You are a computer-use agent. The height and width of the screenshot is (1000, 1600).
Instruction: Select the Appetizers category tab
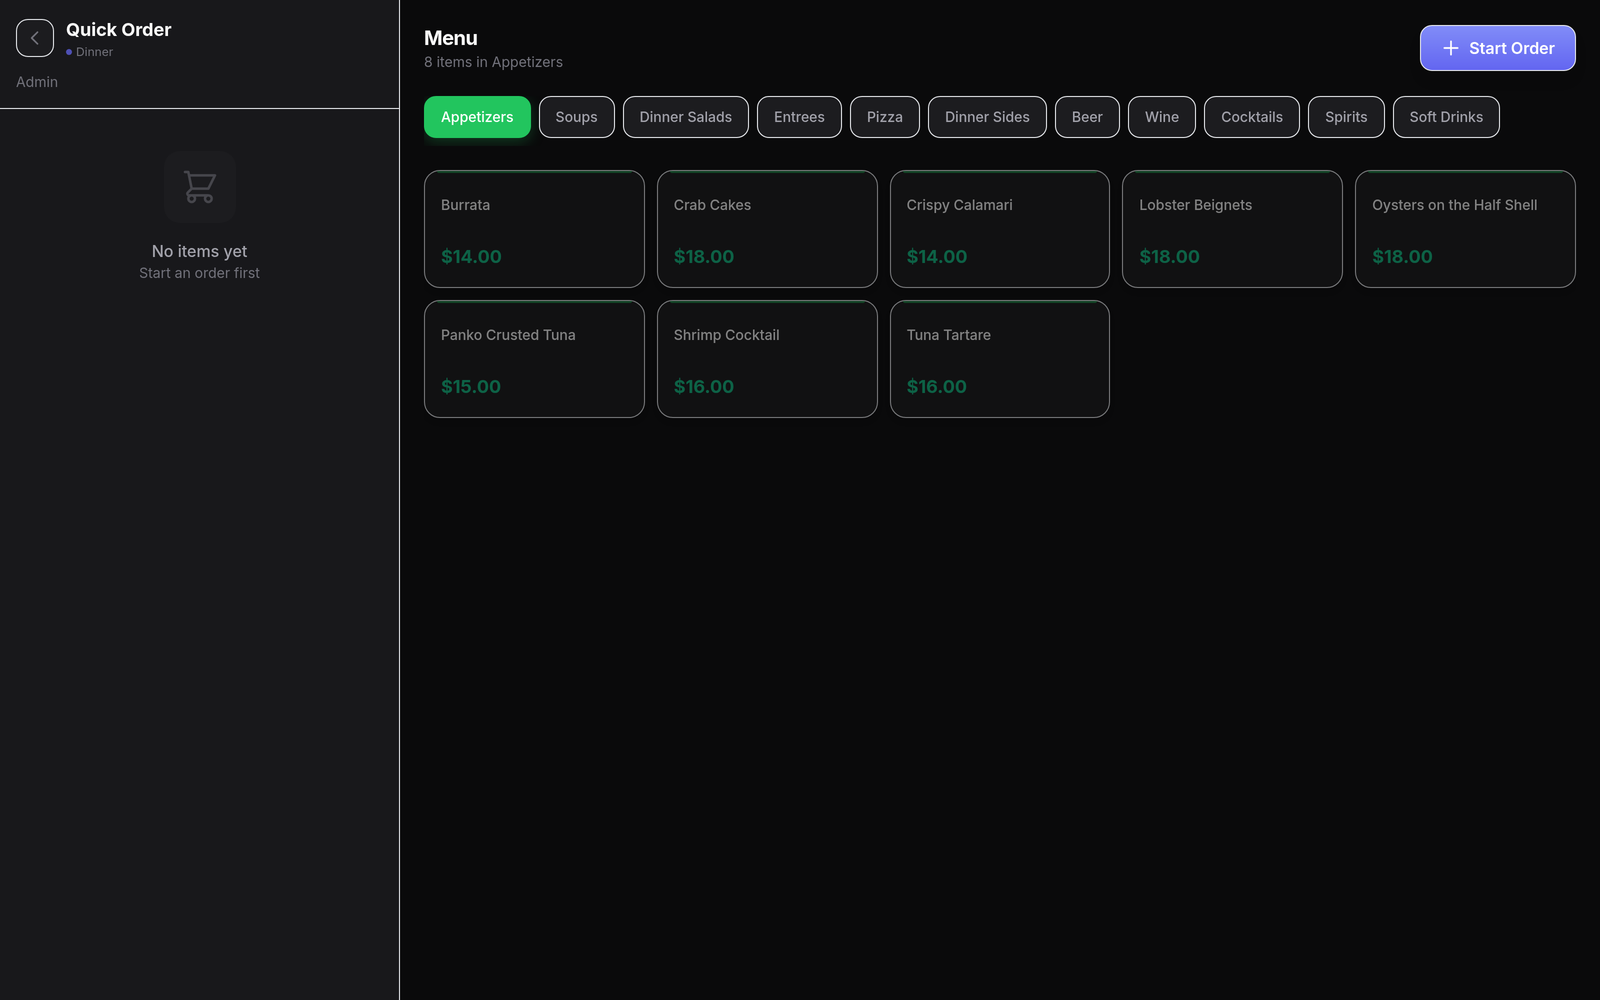tap(477, 117)
